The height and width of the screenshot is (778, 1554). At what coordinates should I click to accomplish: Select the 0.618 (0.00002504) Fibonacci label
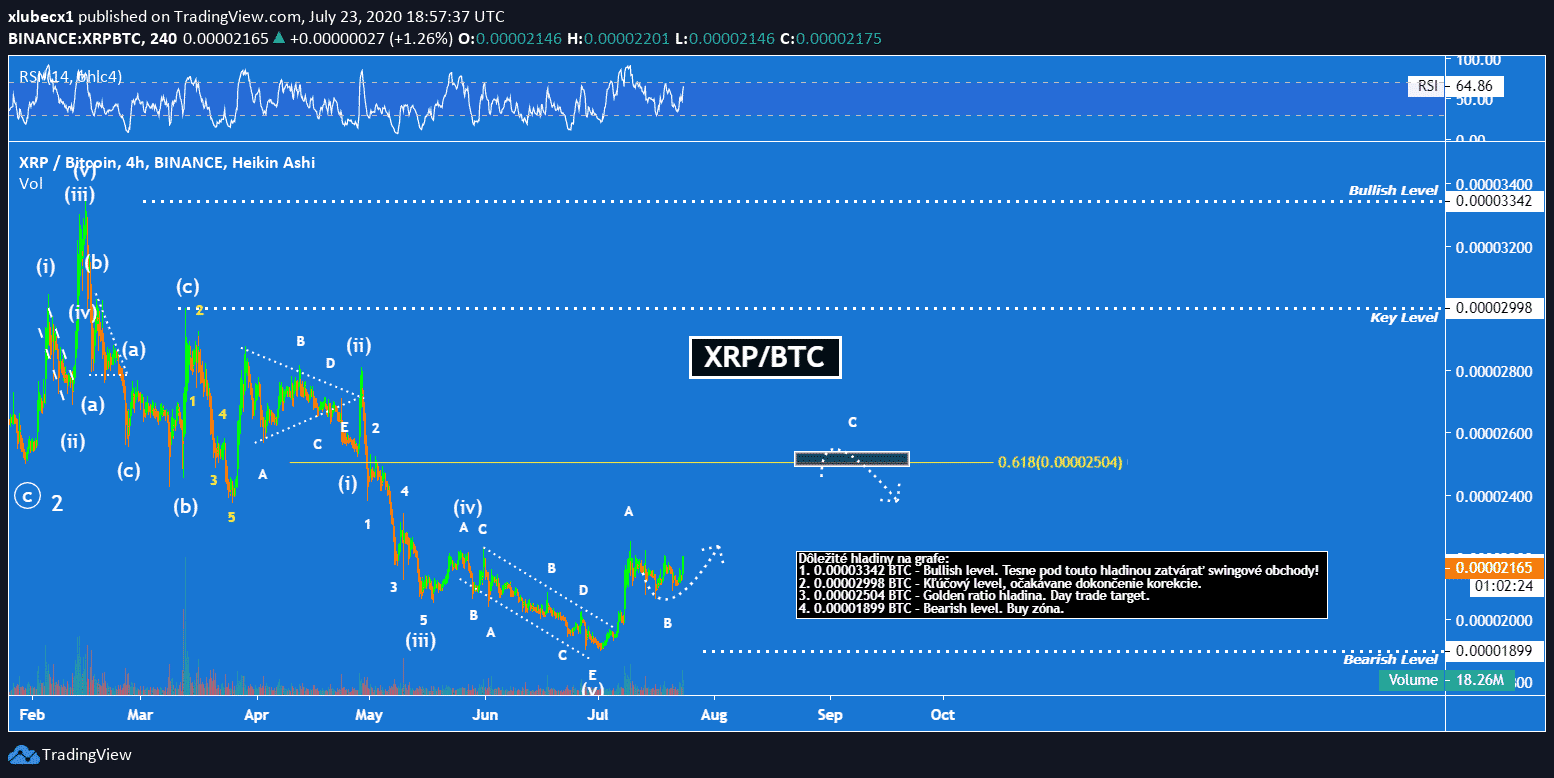pyautogui.click(x=1060, y=463)
